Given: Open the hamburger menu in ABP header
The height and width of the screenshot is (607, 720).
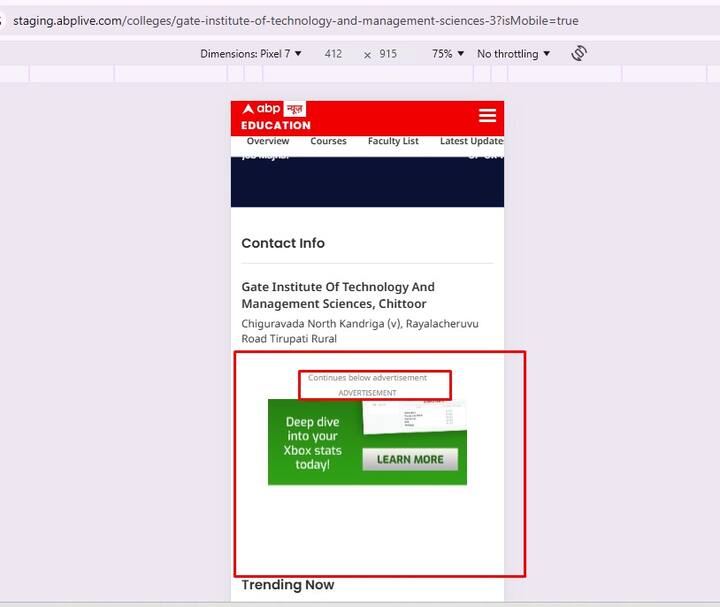Looking at the screenshot, I should tap(487, 116).
